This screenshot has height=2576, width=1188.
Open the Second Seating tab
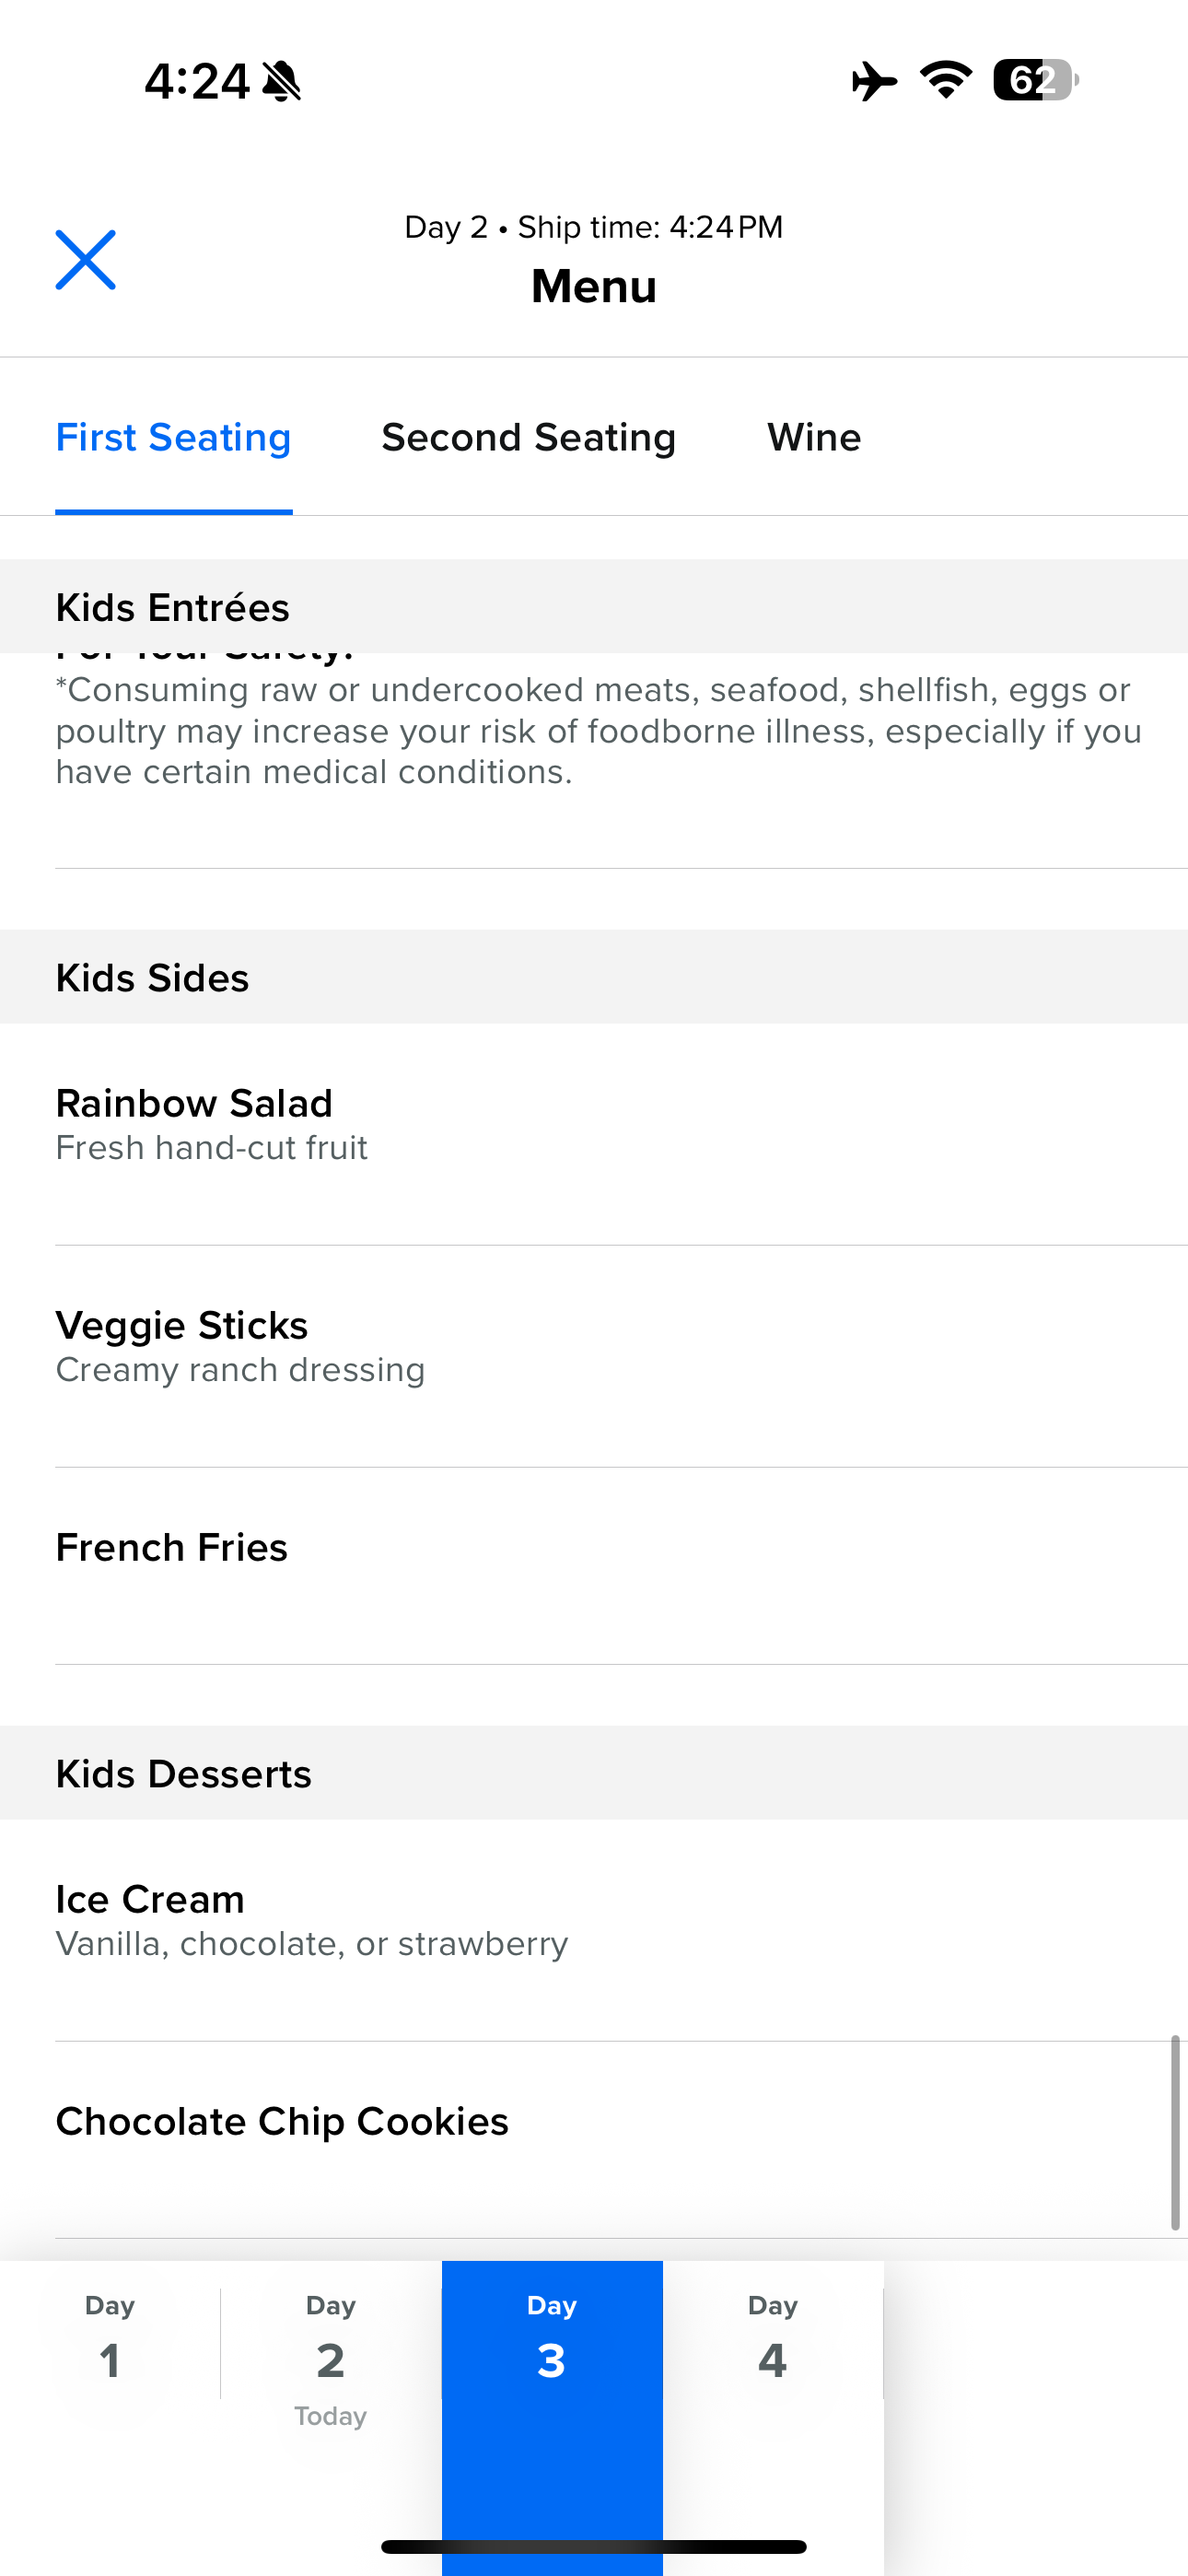(x=528, y=438)
